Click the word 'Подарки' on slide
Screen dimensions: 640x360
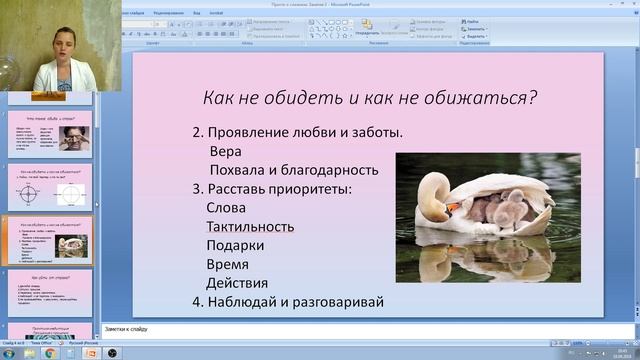[235, 246]
